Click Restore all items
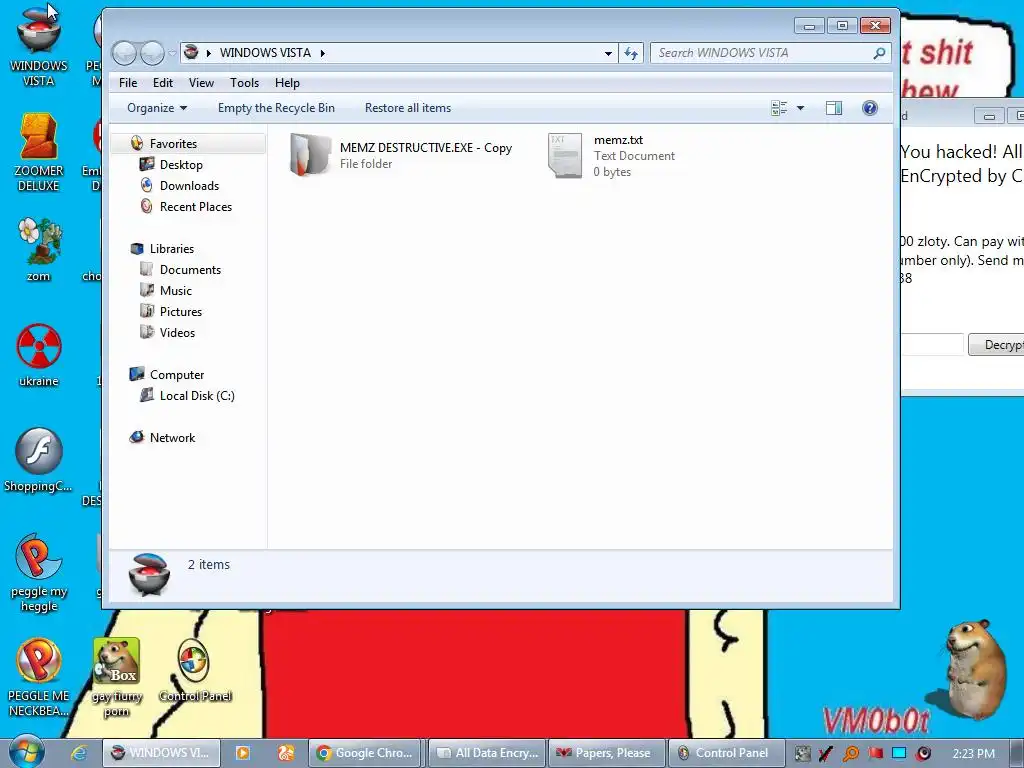The width and height of the screenshot is (1024, 768). tap(408, 108)
